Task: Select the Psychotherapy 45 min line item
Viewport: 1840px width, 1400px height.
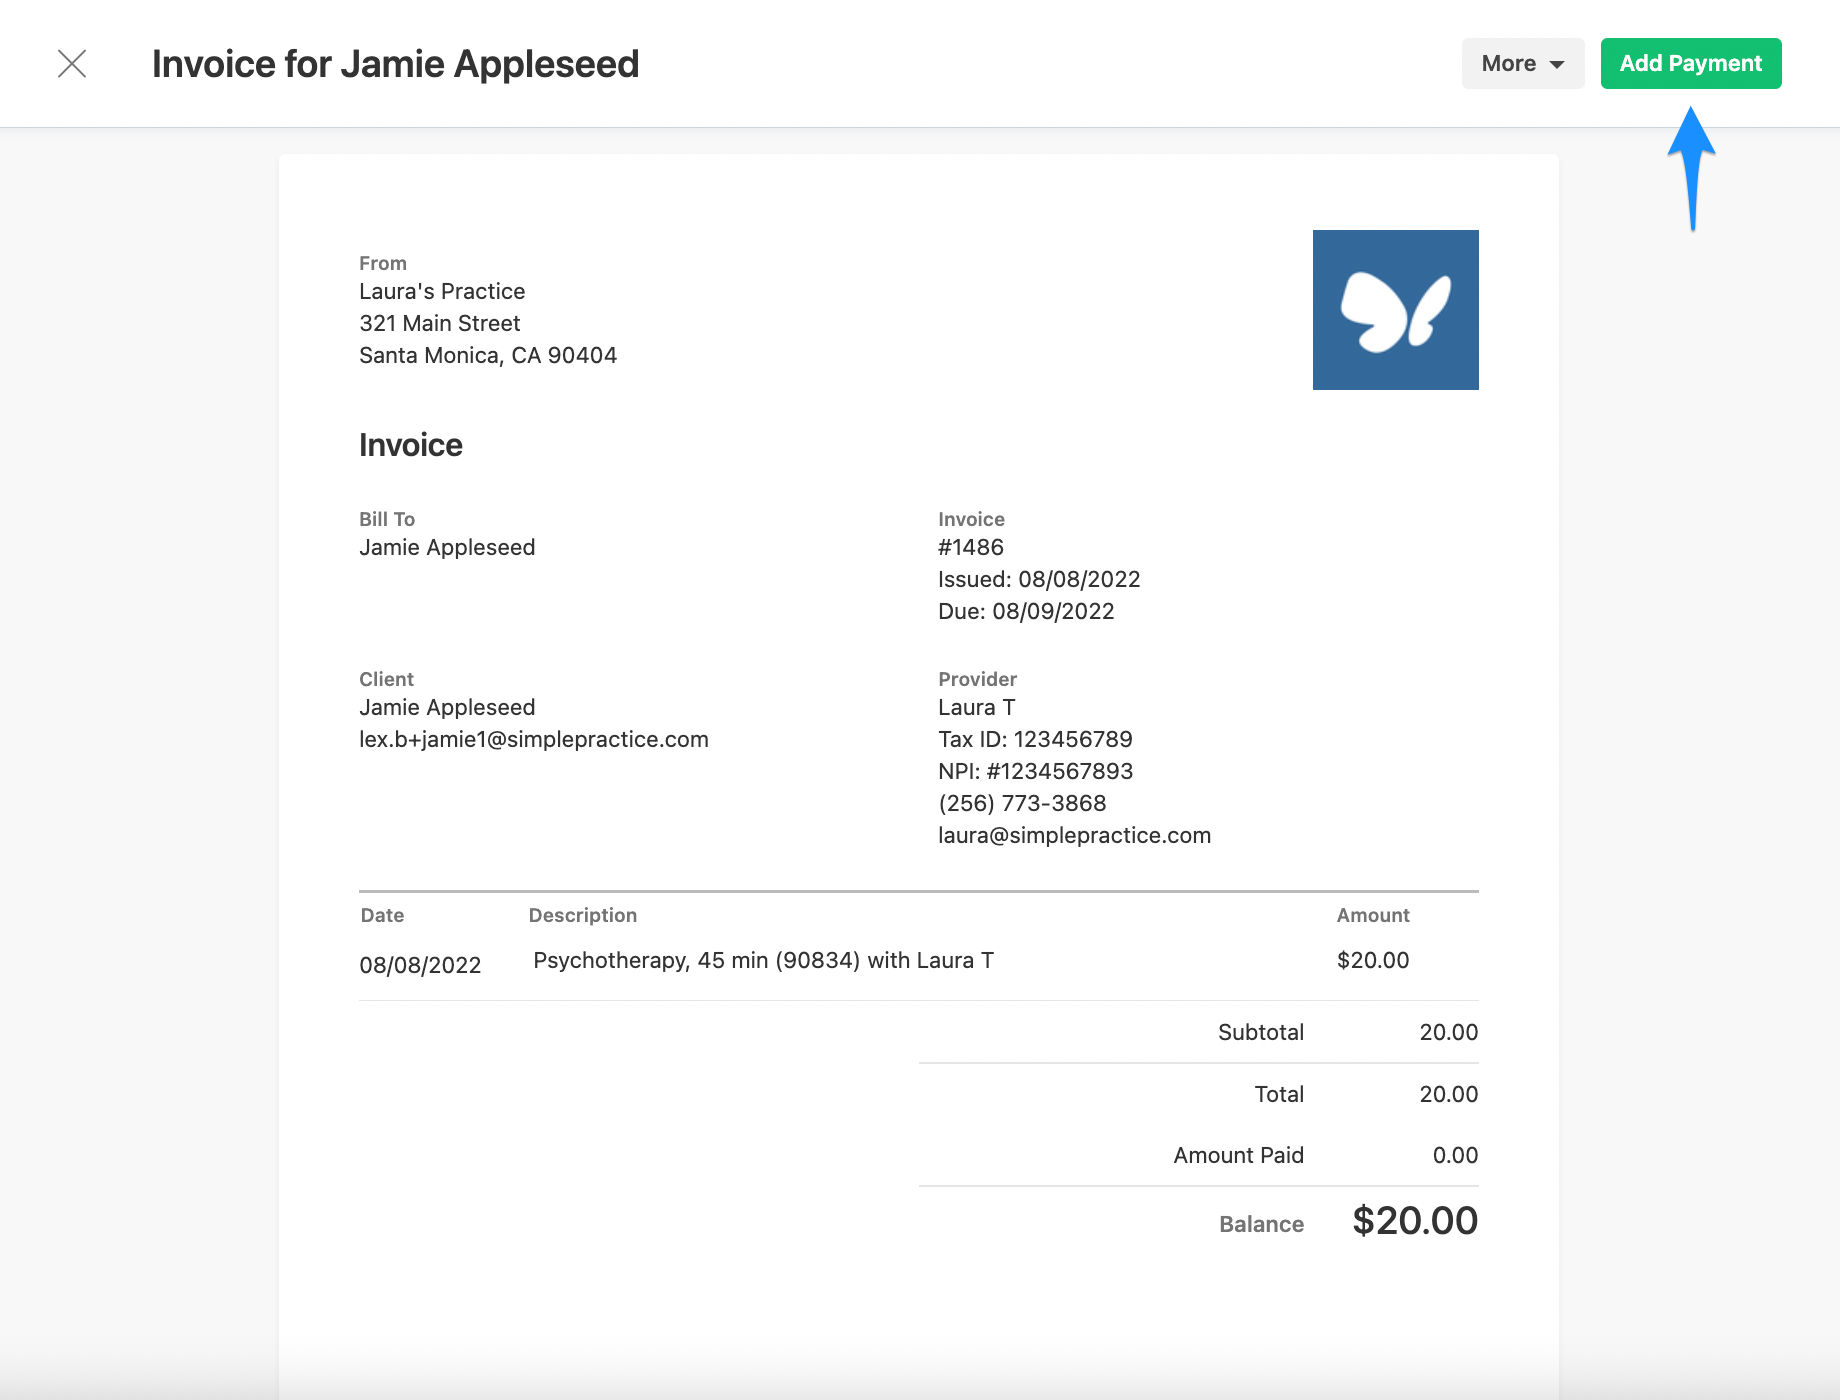Action: coord(762,959)
